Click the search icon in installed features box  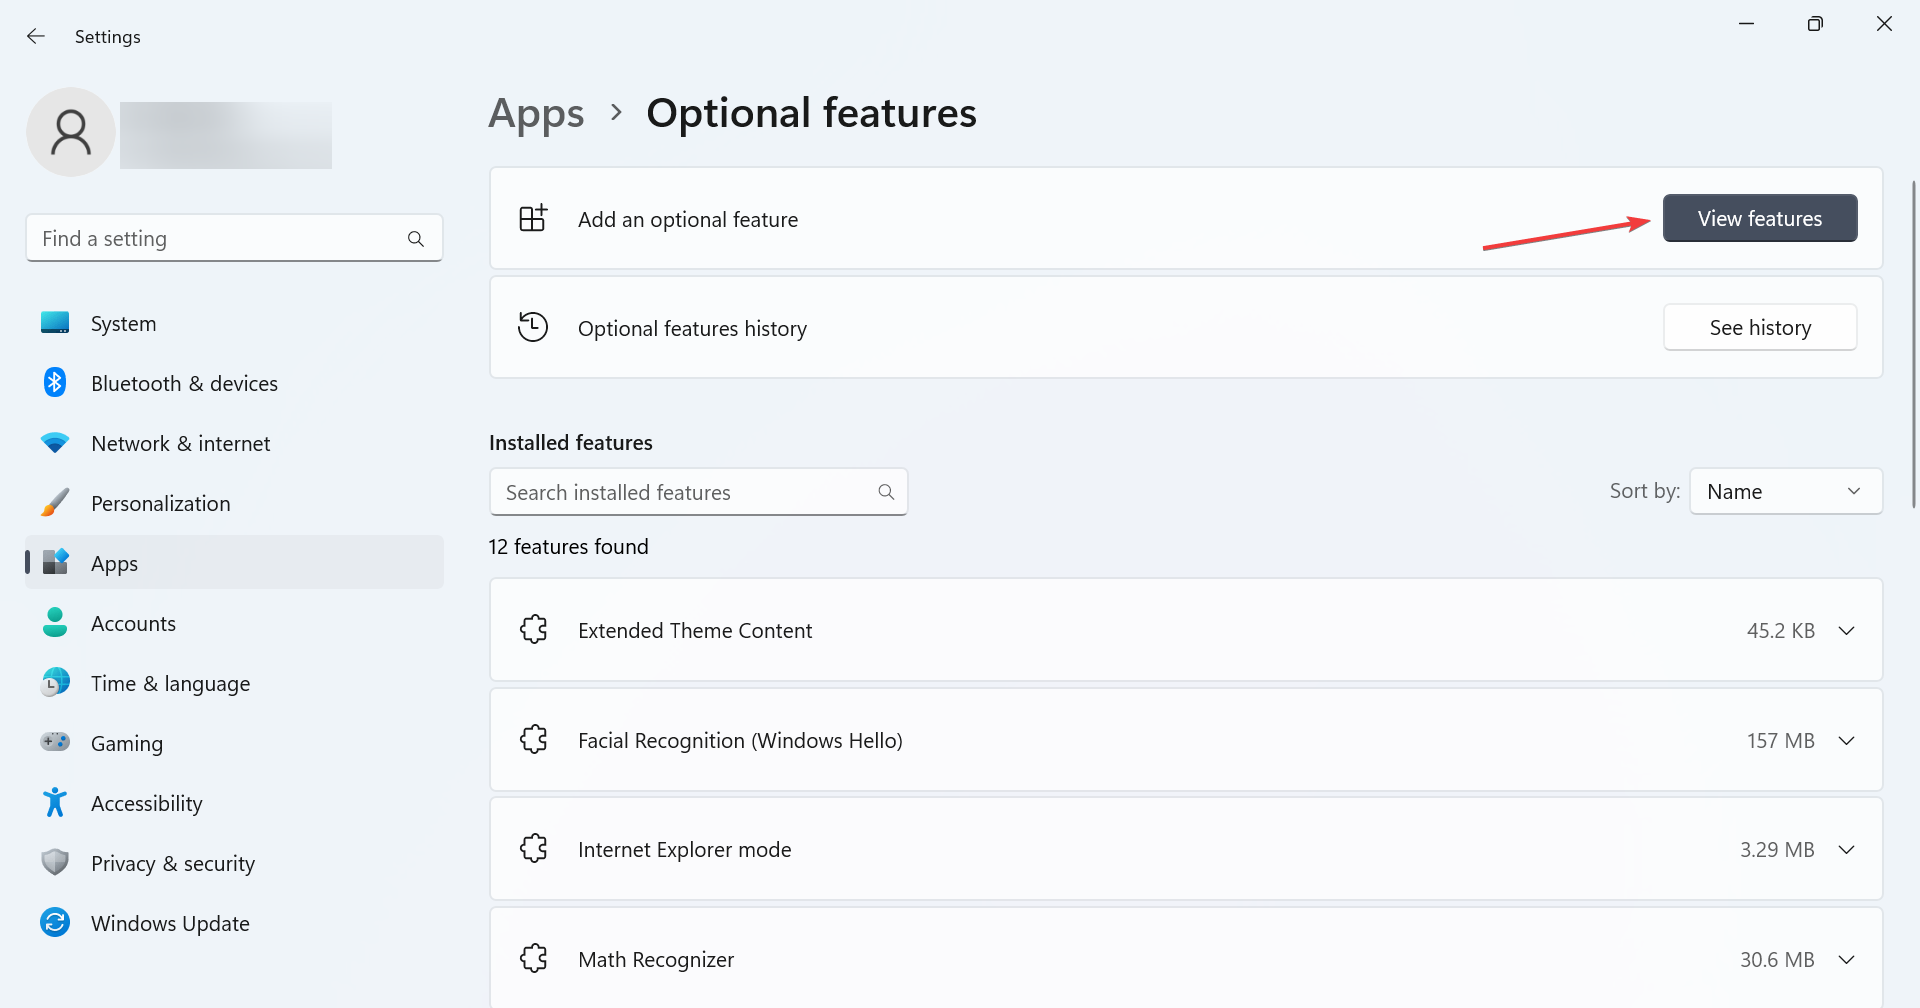pos(886,492)
